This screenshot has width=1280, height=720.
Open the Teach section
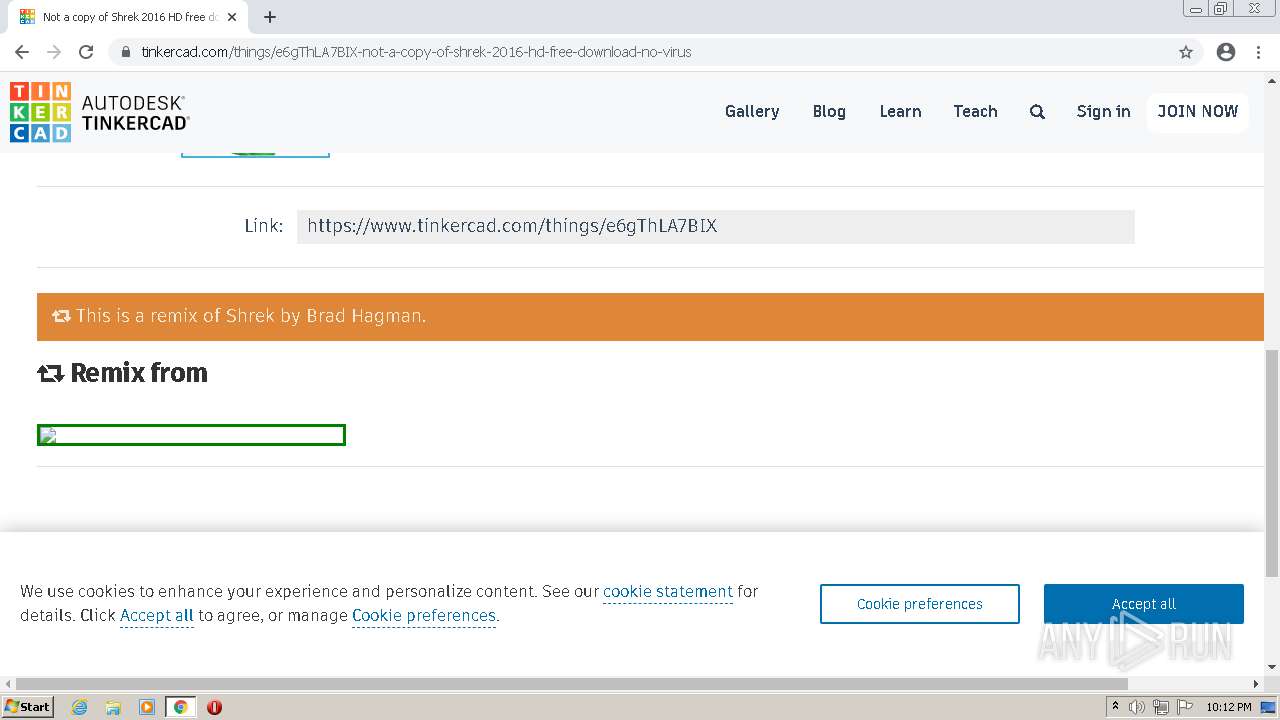975,112
